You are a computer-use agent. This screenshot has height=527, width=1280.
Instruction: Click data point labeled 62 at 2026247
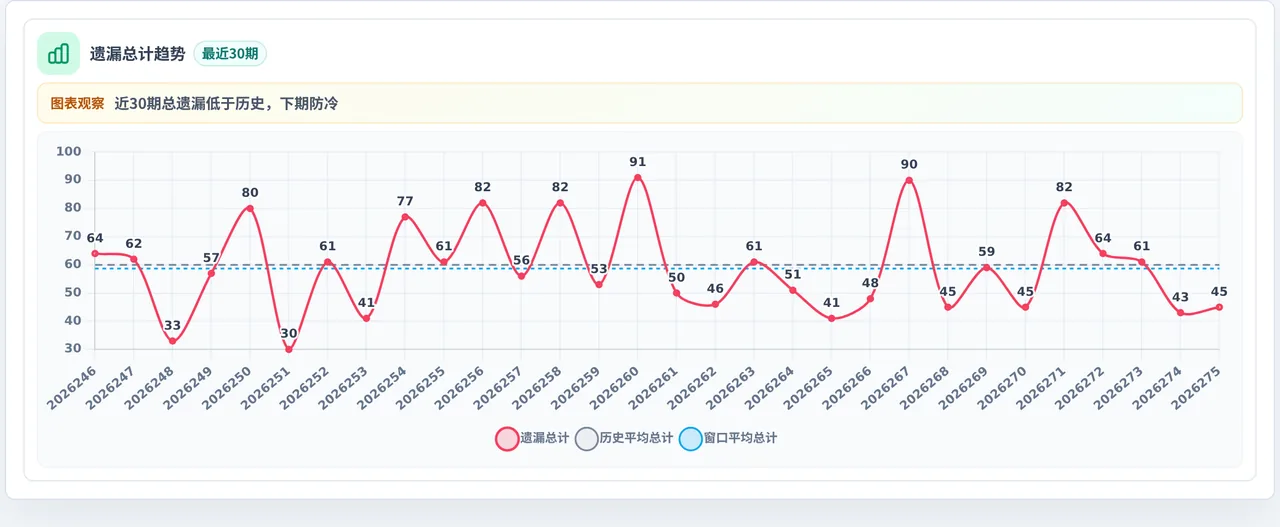[x=134, y=259]
